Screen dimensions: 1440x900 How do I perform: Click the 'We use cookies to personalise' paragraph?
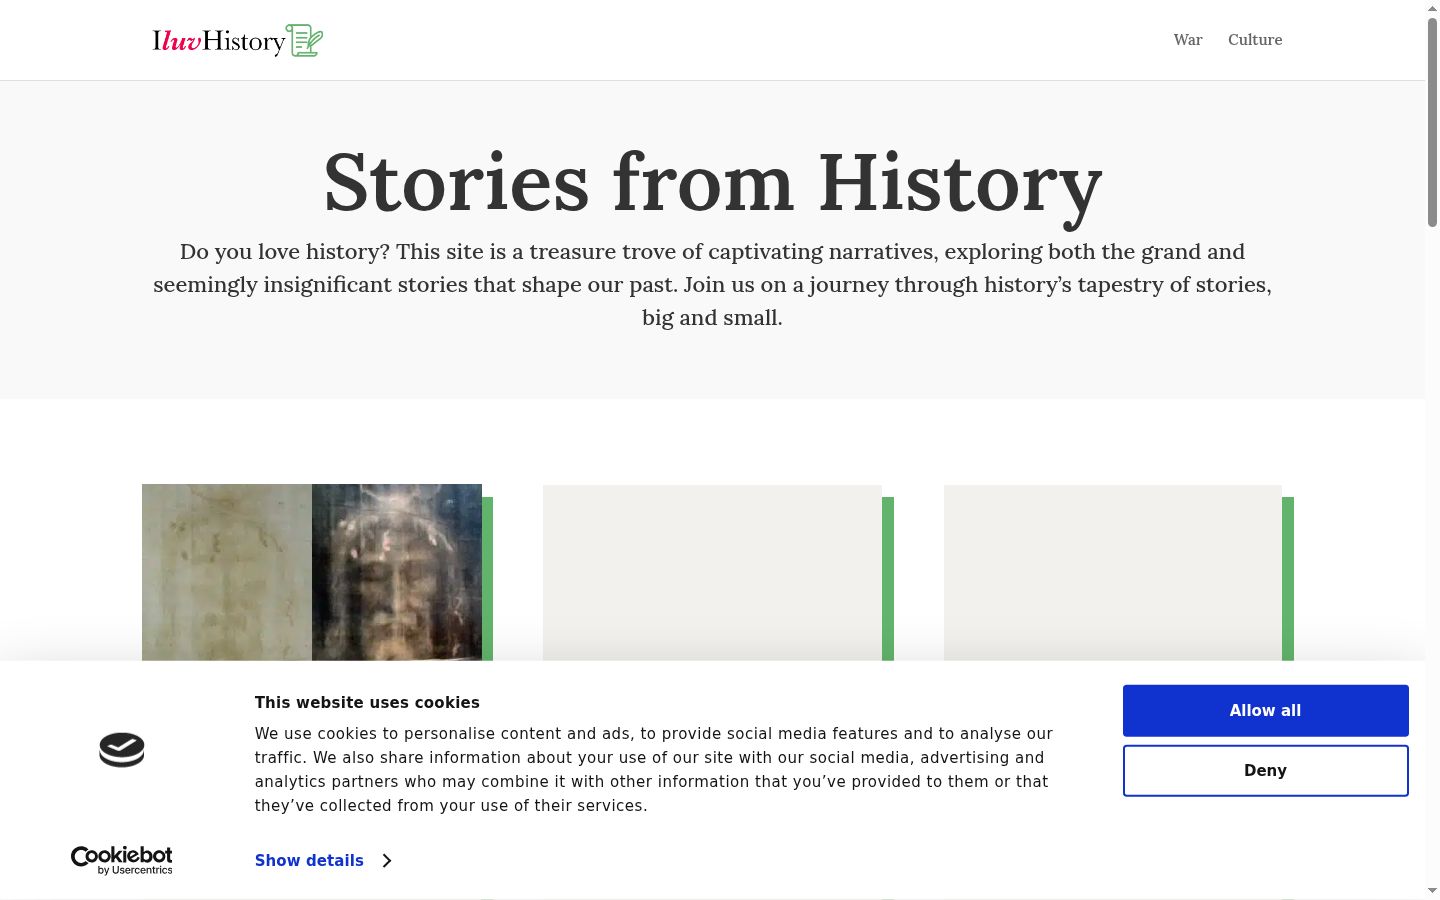(x=654, y=770)
